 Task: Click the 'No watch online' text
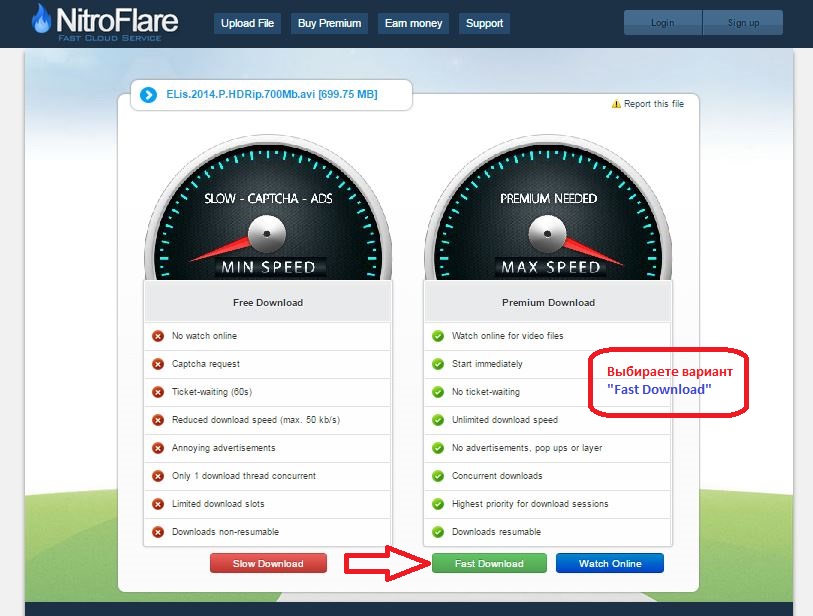[x=204, y=336]
